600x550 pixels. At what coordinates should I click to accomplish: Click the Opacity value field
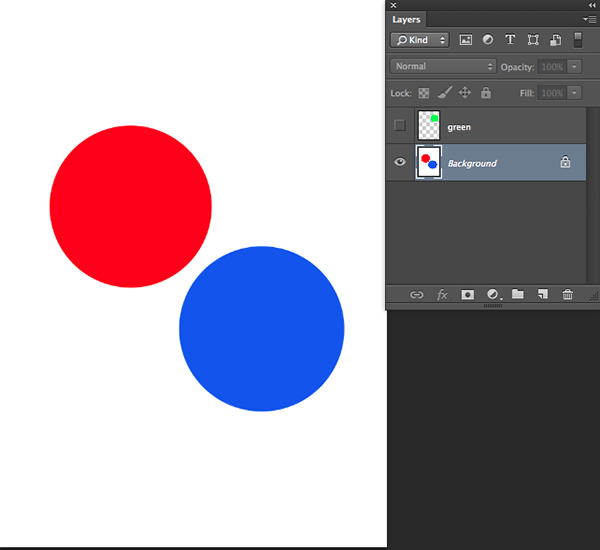[552, 67]
